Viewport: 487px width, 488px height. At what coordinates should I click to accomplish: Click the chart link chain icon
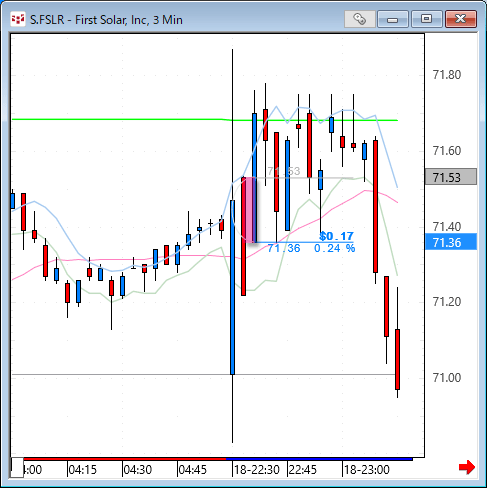(x=360, y=19)
